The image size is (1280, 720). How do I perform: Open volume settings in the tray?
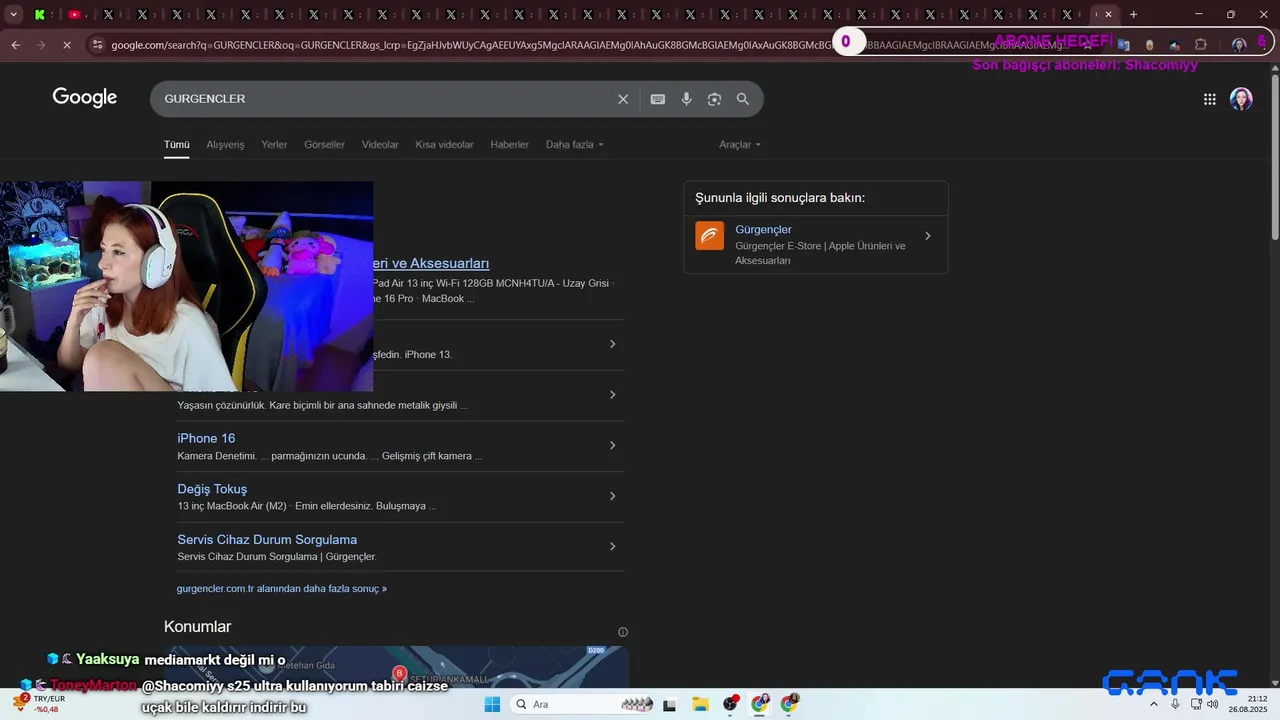[1212, 704]
